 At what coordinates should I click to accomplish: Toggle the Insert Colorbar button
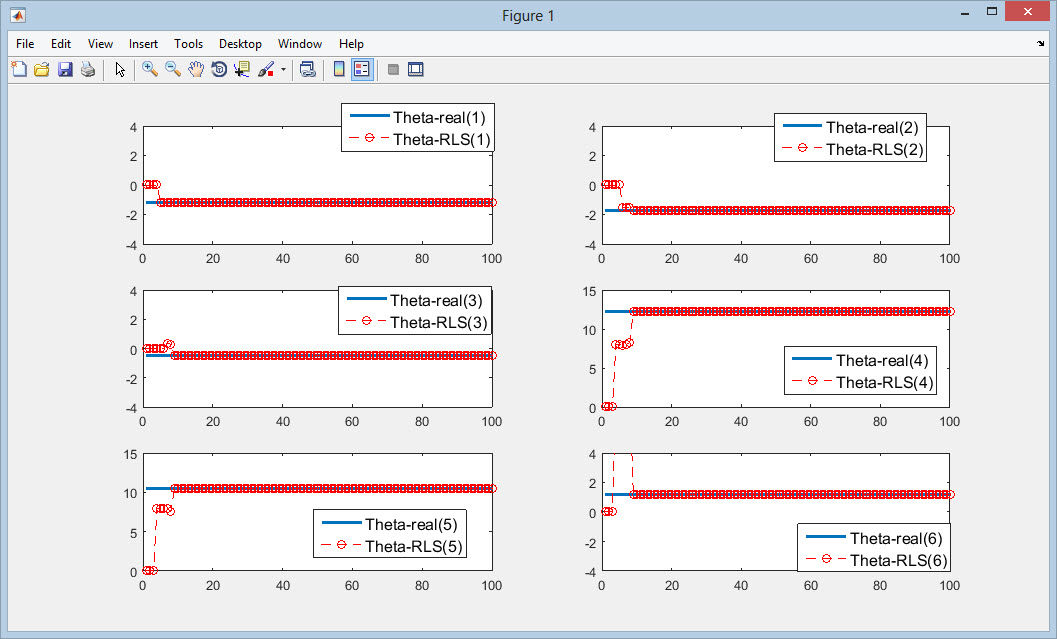339,69
